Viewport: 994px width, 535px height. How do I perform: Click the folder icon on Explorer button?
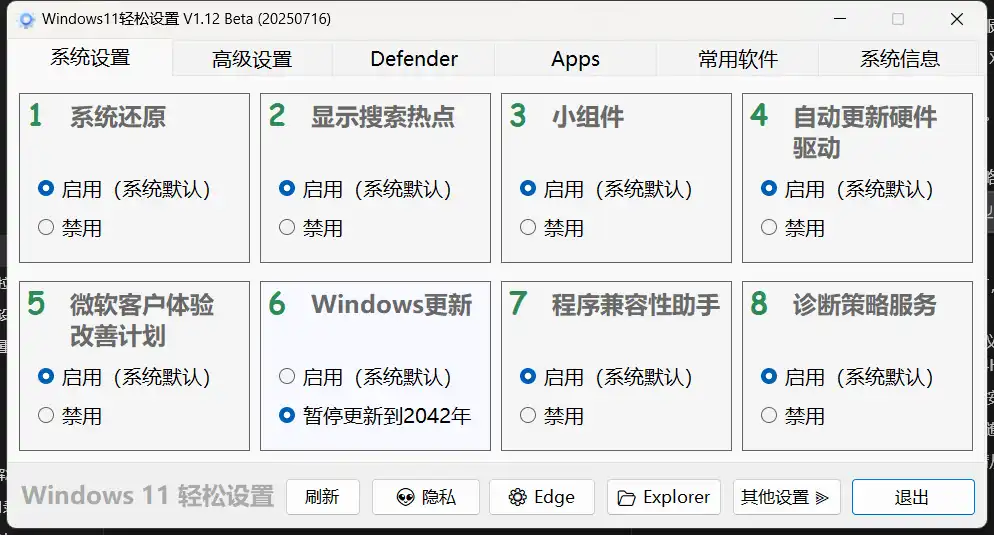[626, 498]
